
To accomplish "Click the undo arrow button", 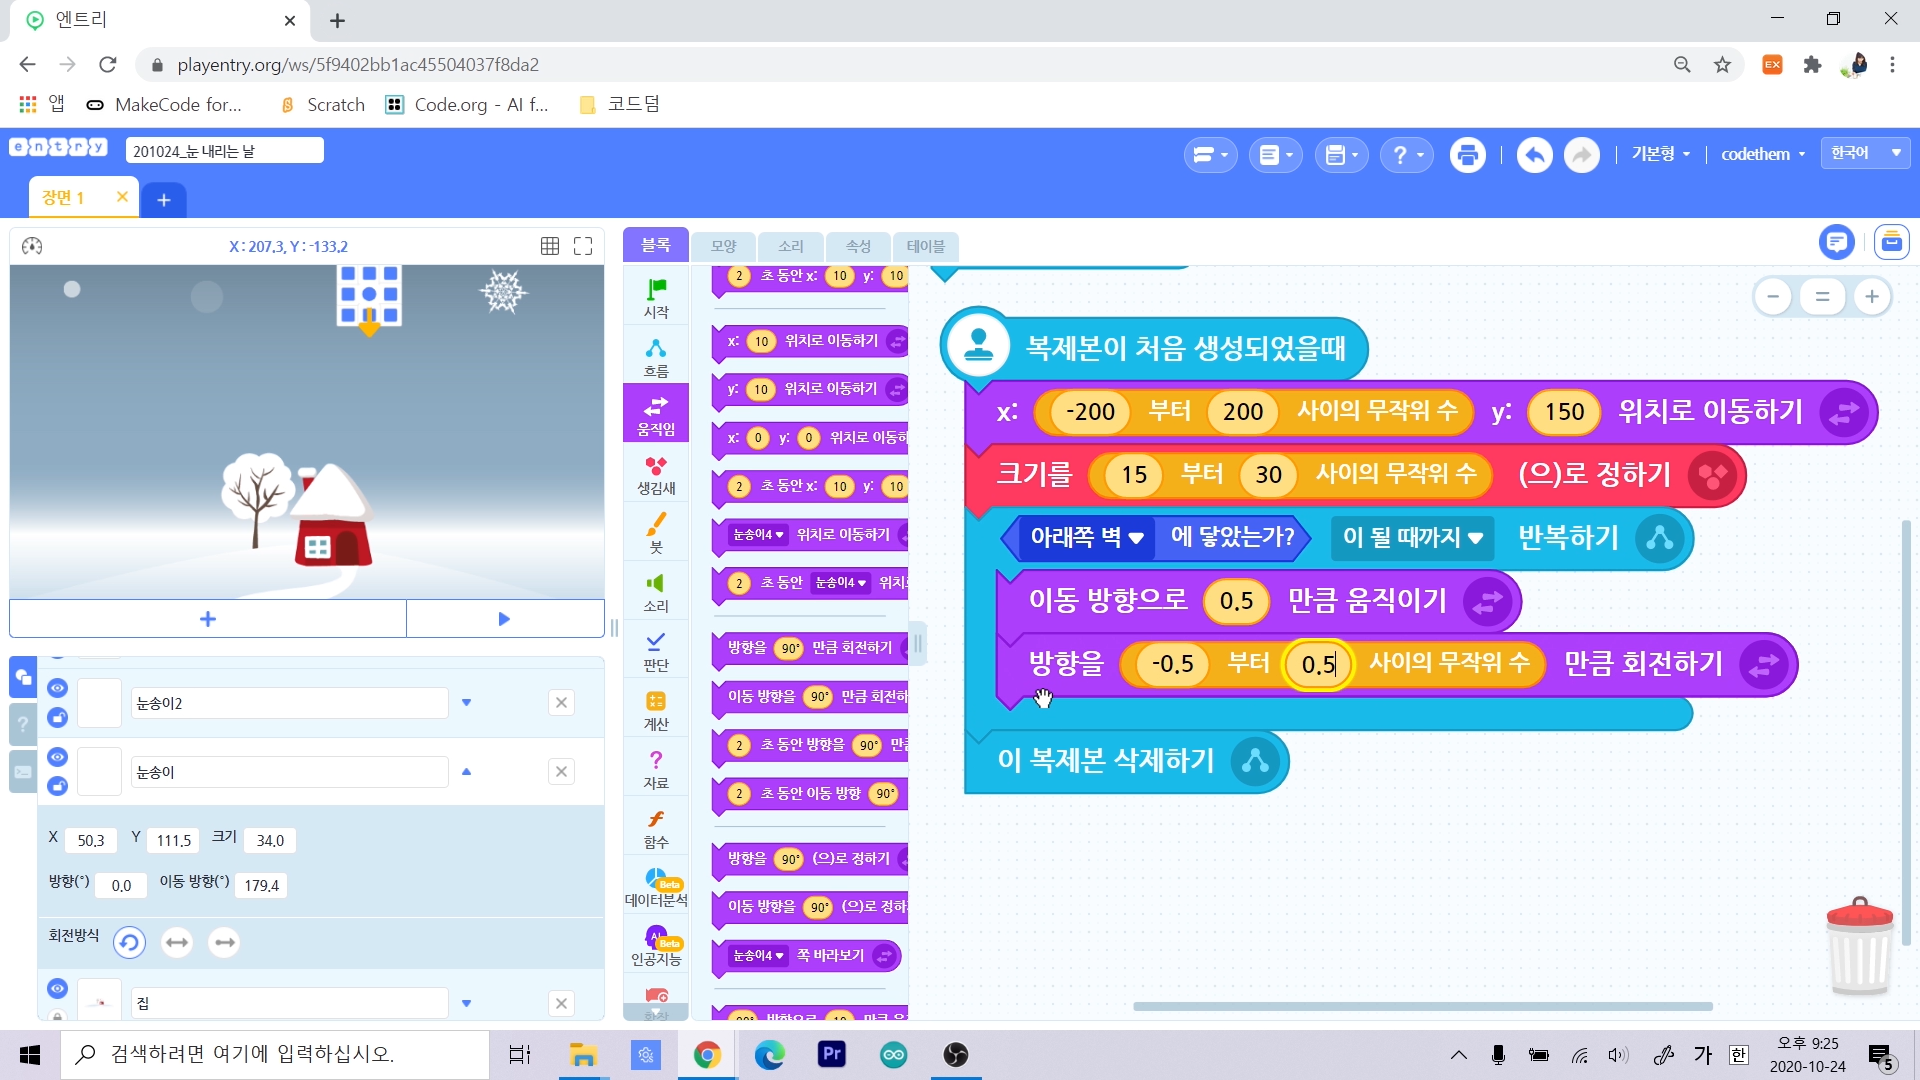I will click(x=1534, y=155).
